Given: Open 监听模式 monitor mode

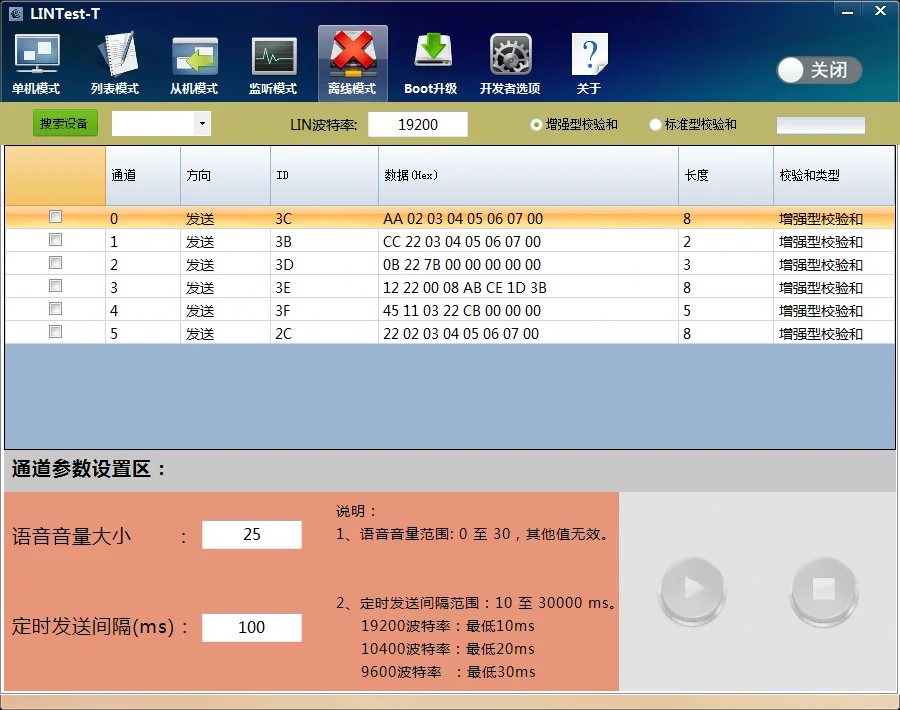Looking at the screenshot, I should (273, 64).
